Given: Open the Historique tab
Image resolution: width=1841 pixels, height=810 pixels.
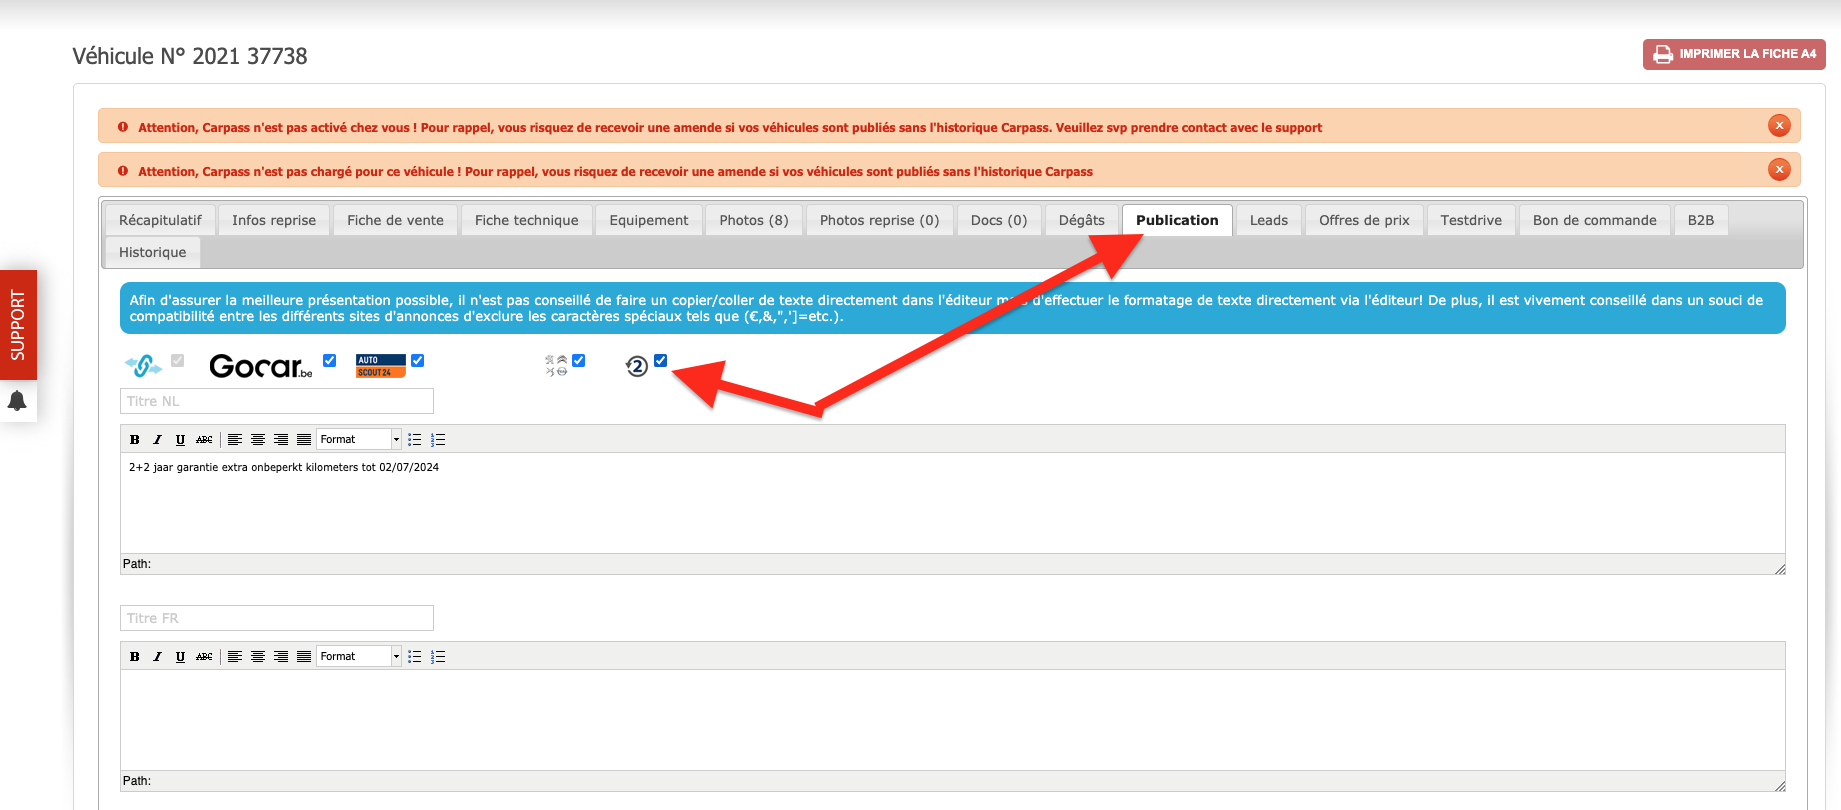Looking at the screenshot, I should (152, 252).
